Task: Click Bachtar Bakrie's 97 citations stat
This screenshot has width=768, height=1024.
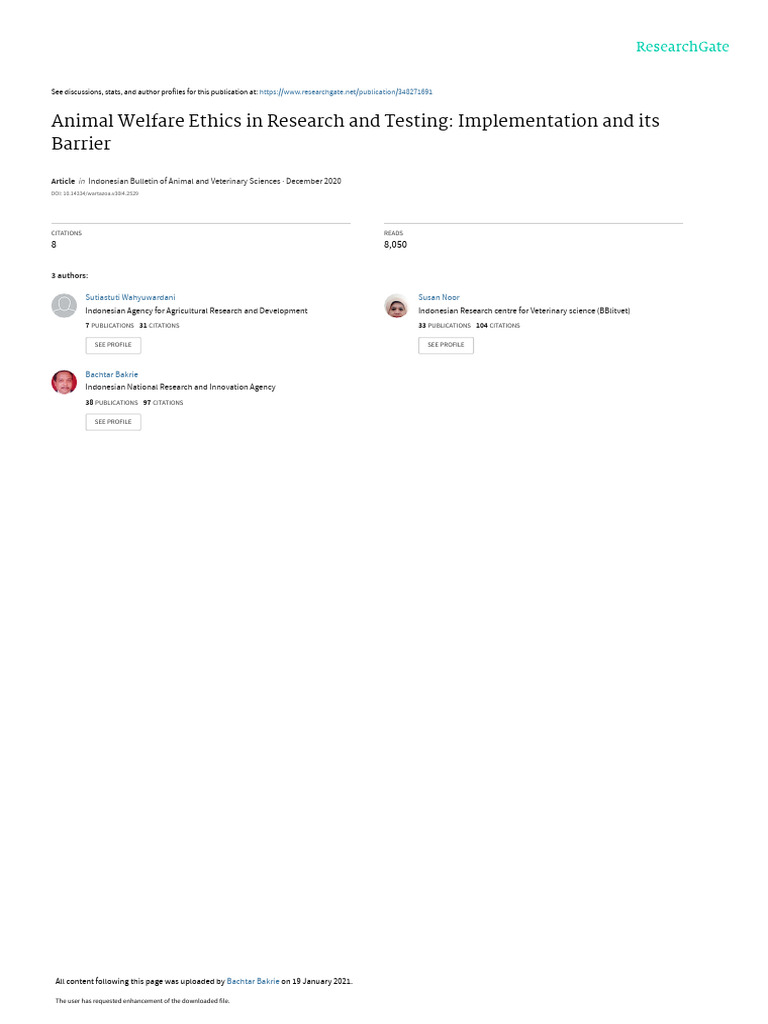Action: pos(163,402)
